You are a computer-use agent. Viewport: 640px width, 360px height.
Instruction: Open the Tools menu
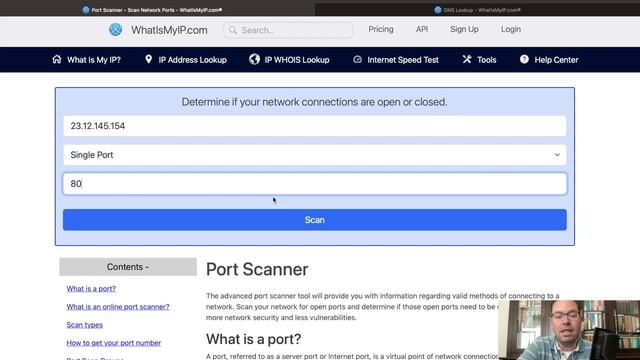click(480, 60)
